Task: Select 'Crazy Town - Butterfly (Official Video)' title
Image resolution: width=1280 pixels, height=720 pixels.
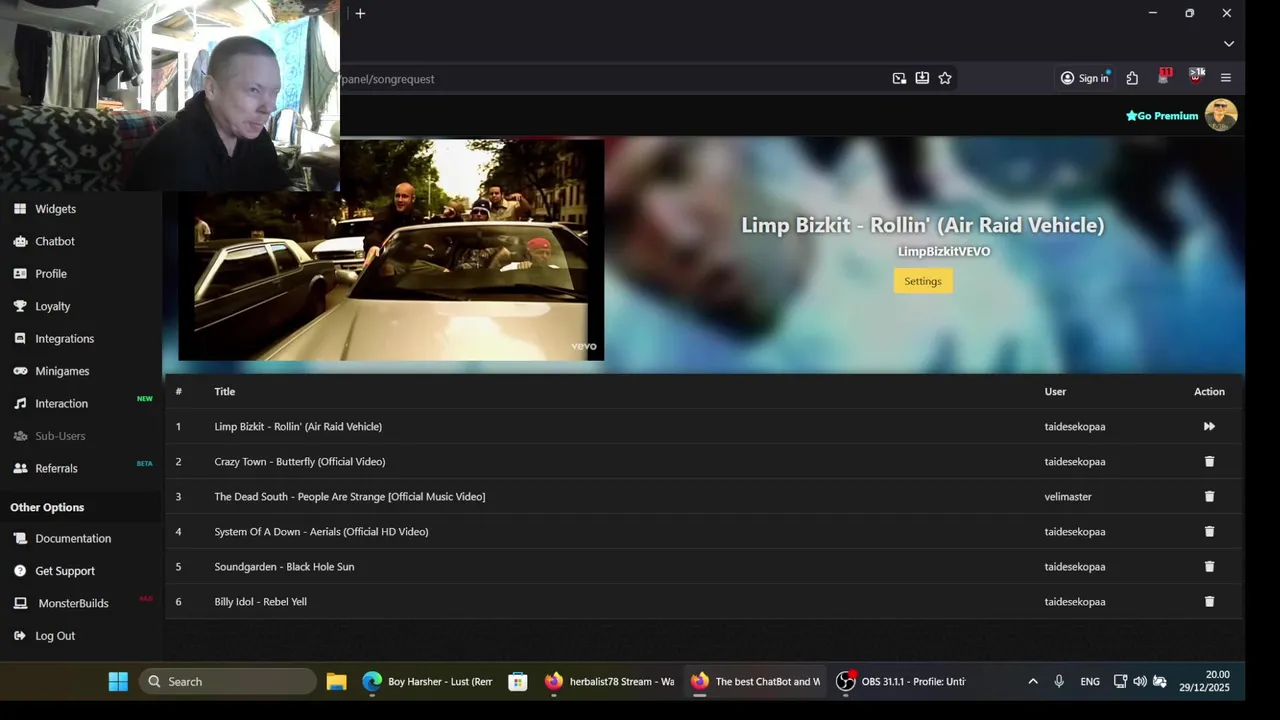Action: [300, 462]
